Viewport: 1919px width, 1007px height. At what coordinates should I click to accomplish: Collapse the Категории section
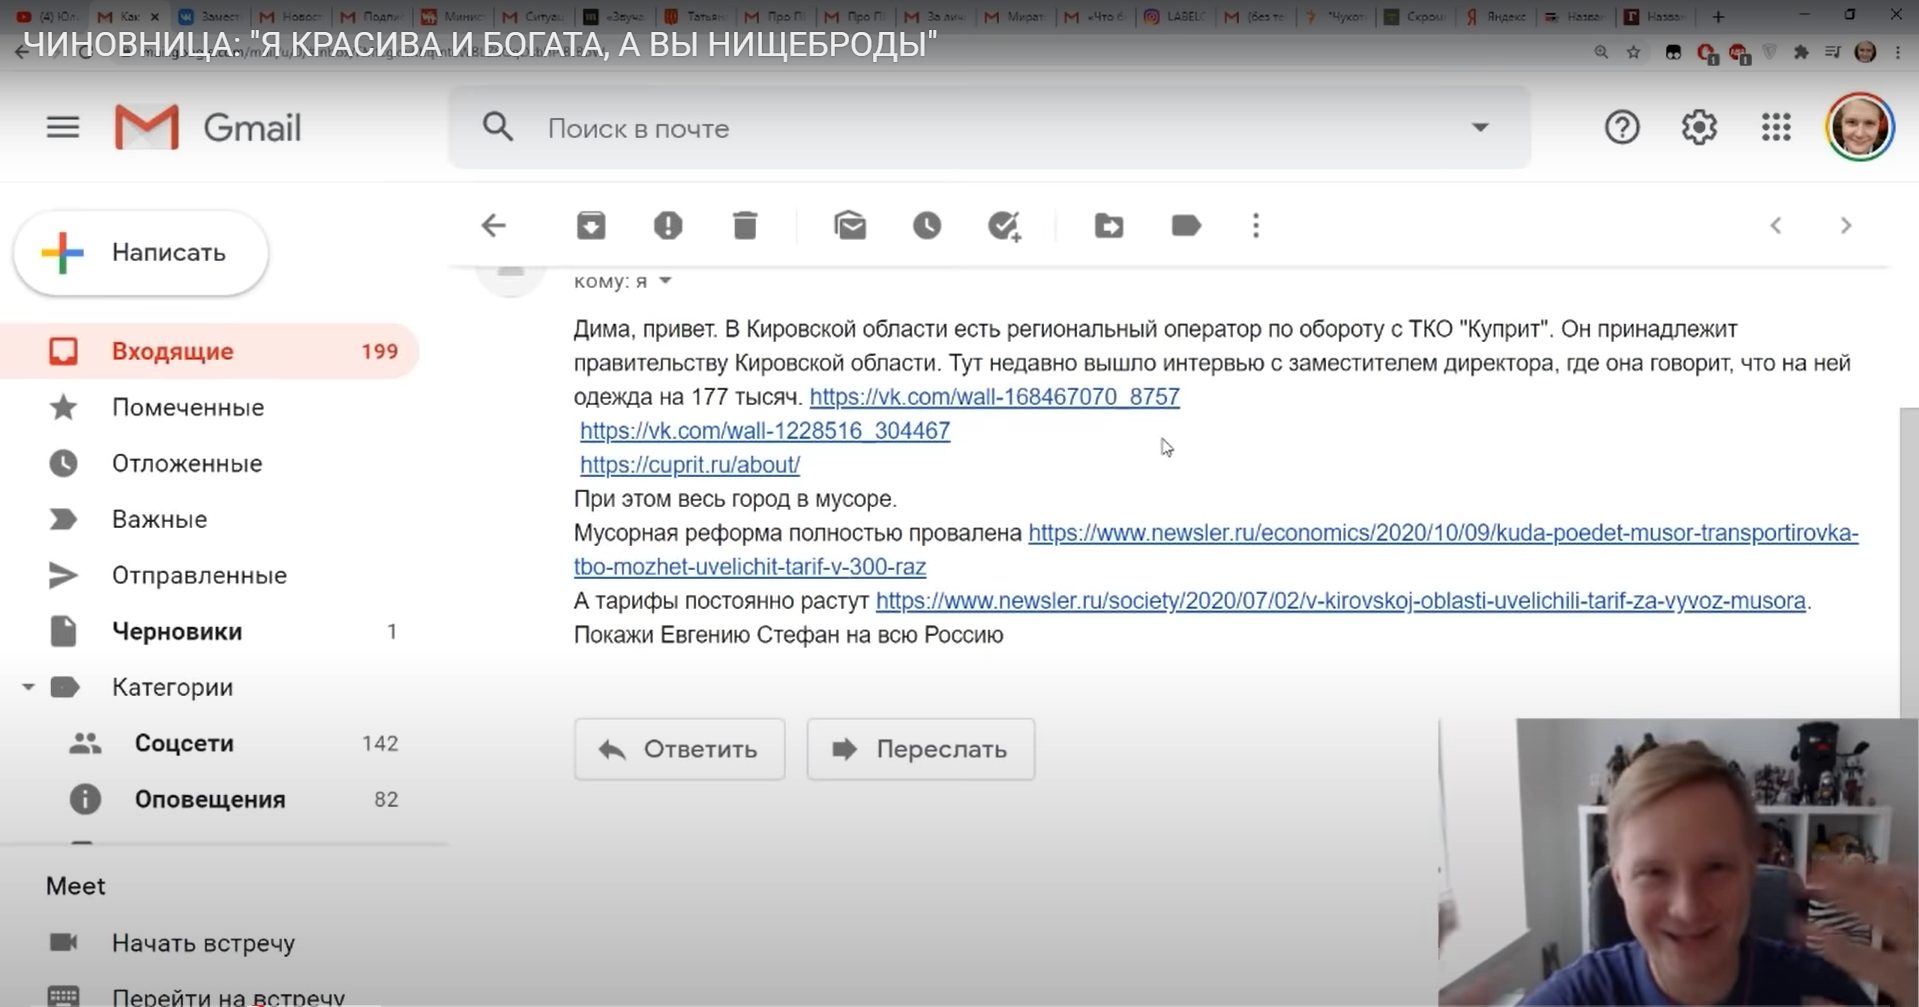[28, 687]
